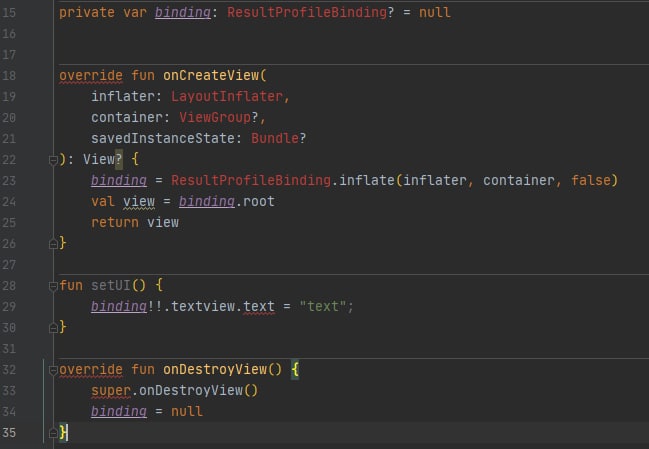The height and width of the screenshot is (449, 649).
Task: Click null keyword on line 34
Action: coord(187,411)
